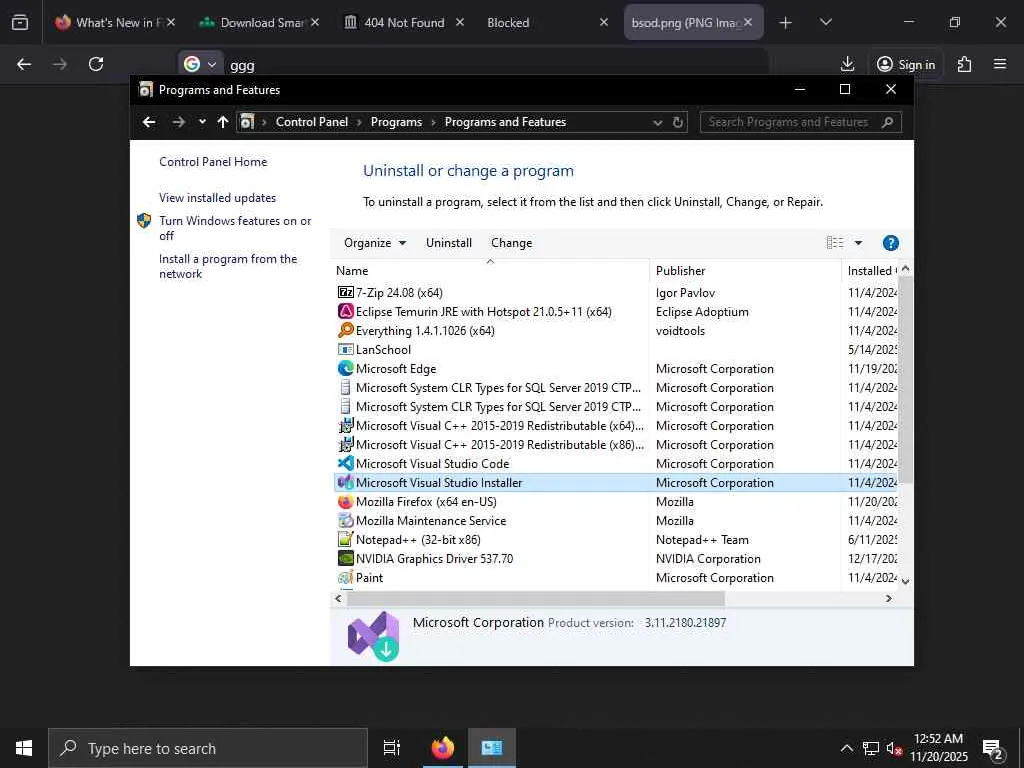
Task: Sort by the Name column header
Action: click(x=490, y=270)
